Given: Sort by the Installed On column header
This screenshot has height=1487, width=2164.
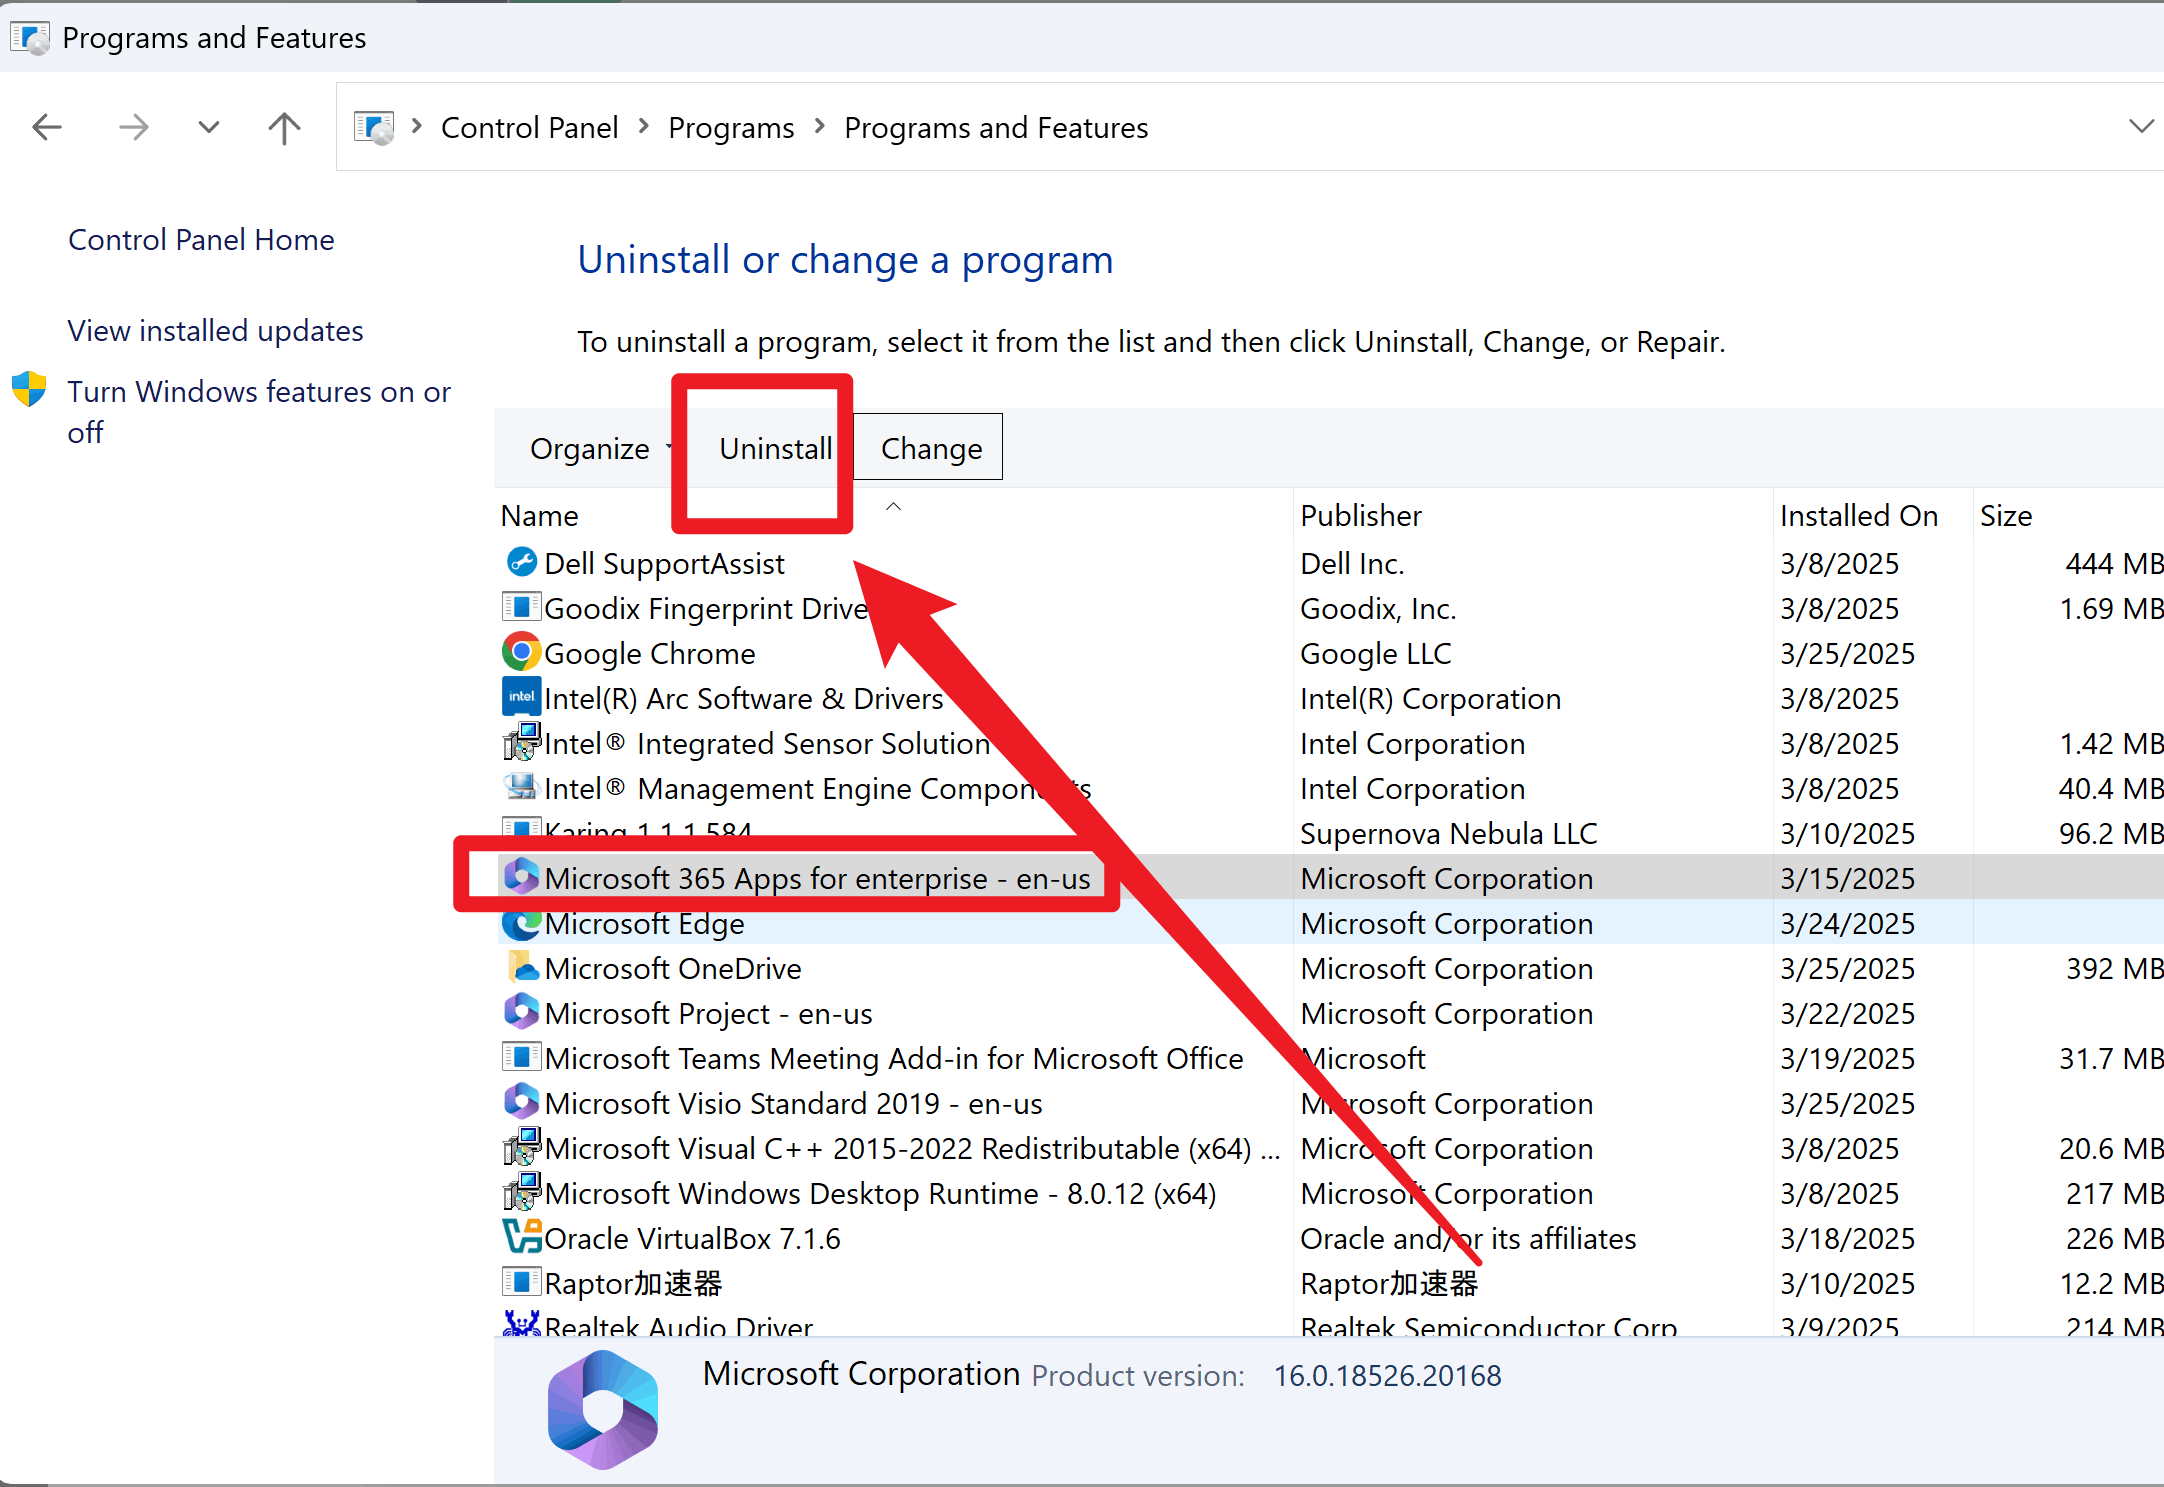Looking at the screenshot, I should click(x=1873, y=515).
